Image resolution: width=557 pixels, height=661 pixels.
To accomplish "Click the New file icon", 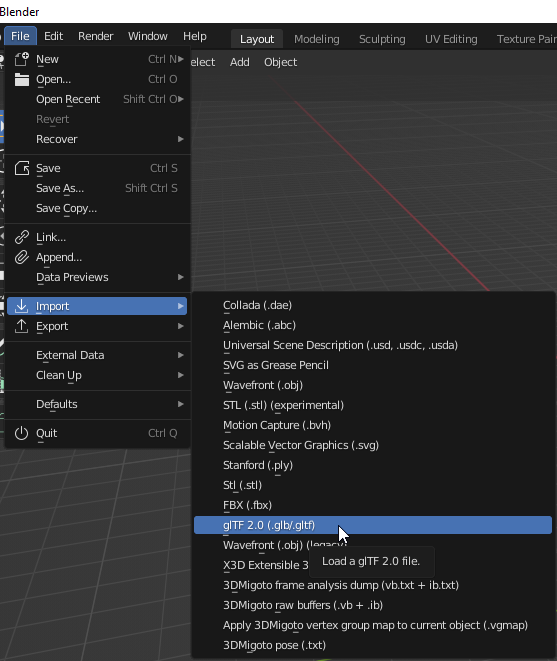I will click(x=22, y=59).
